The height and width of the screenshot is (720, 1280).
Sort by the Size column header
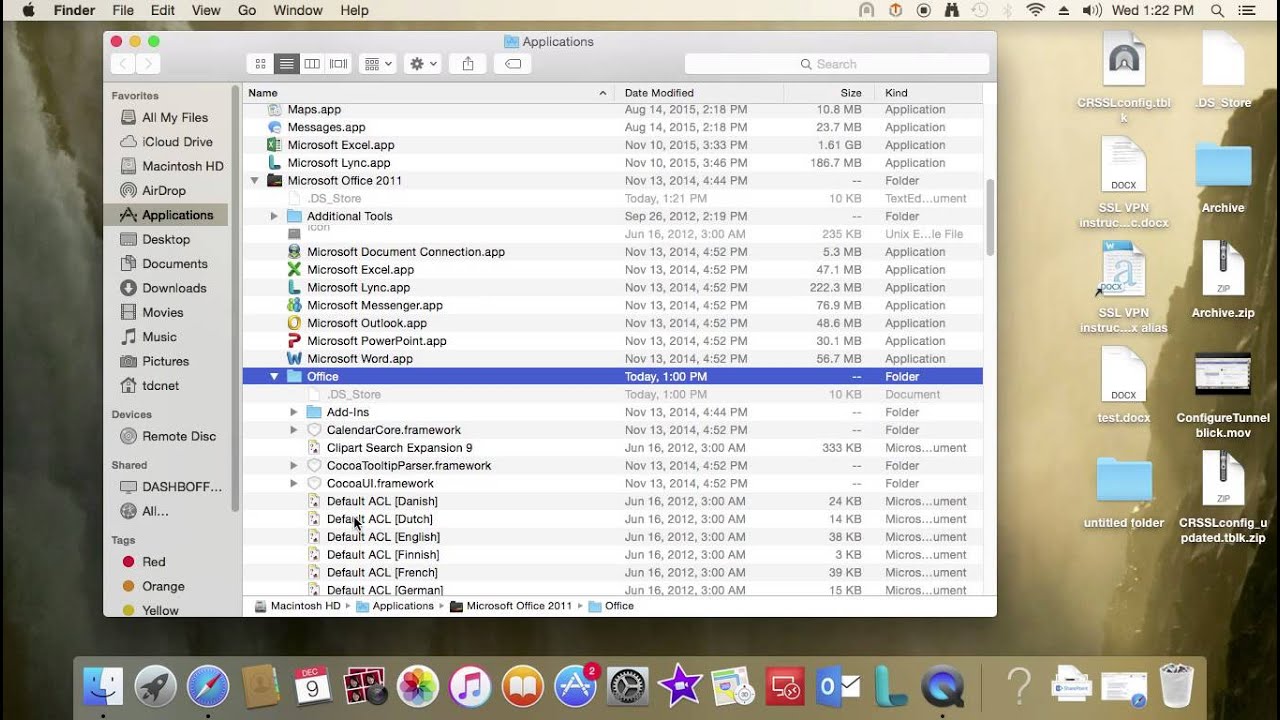tap(828, 93)
